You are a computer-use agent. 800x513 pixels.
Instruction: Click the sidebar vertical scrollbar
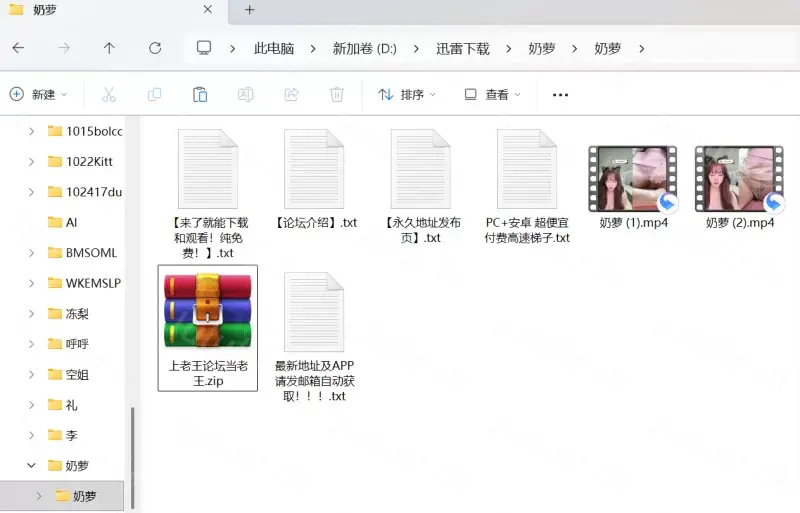click(x=132, y=457)
